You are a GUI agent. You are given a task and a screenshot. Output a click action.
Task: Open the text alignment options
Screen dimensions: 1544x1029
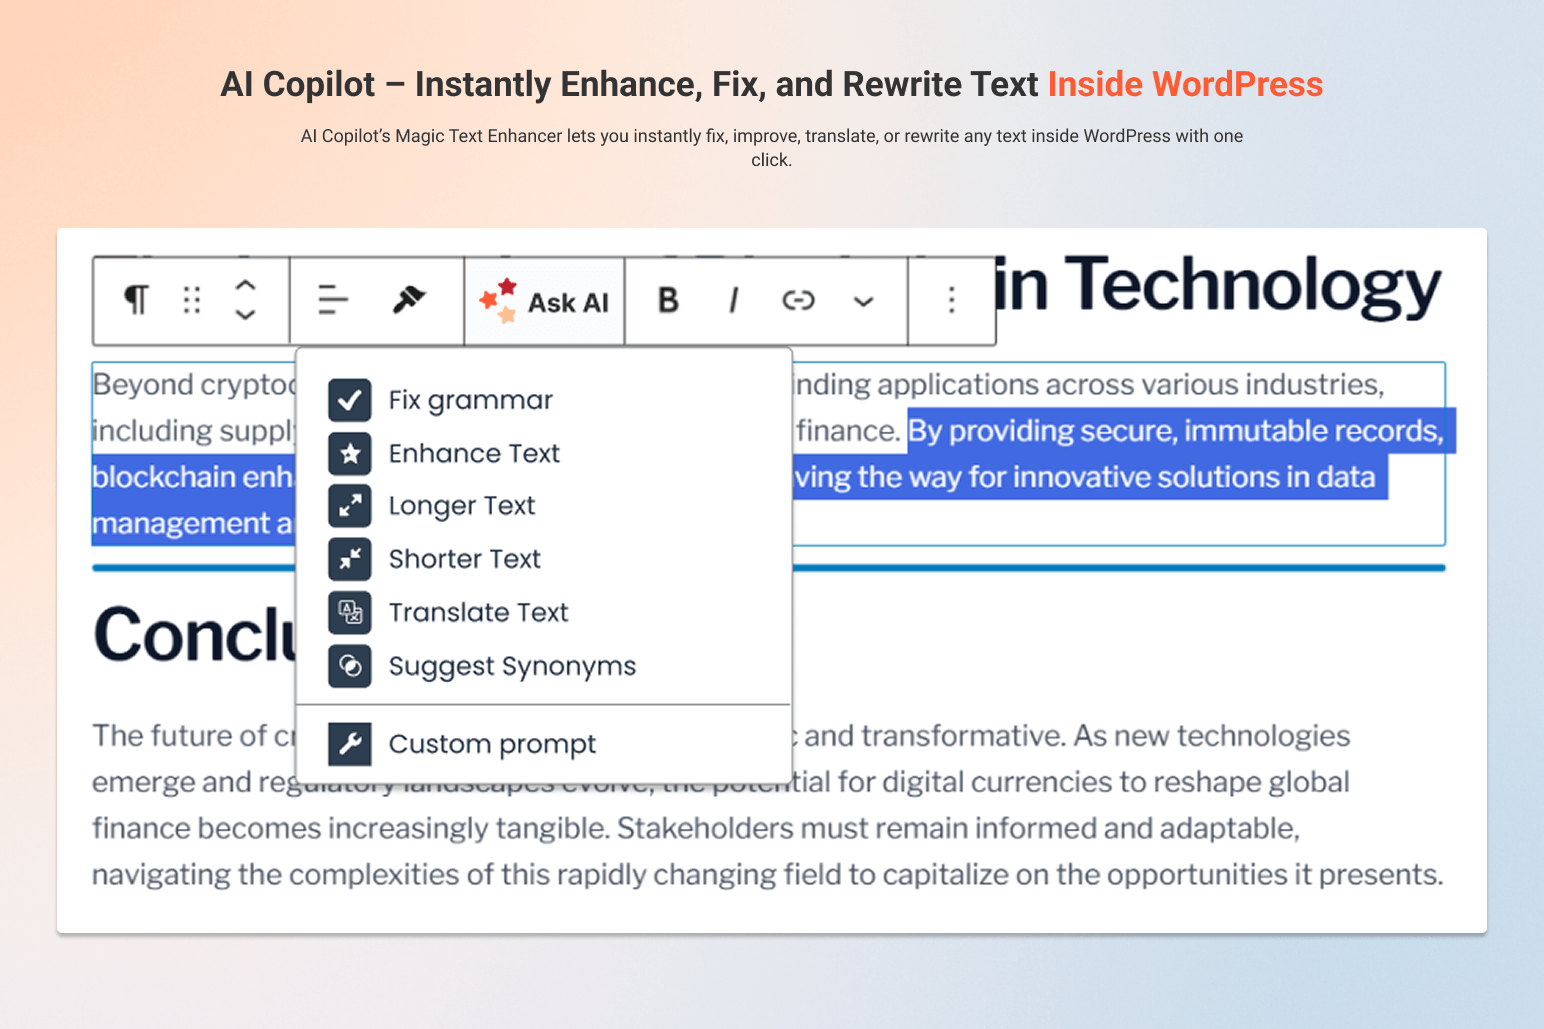coord(333,300)
